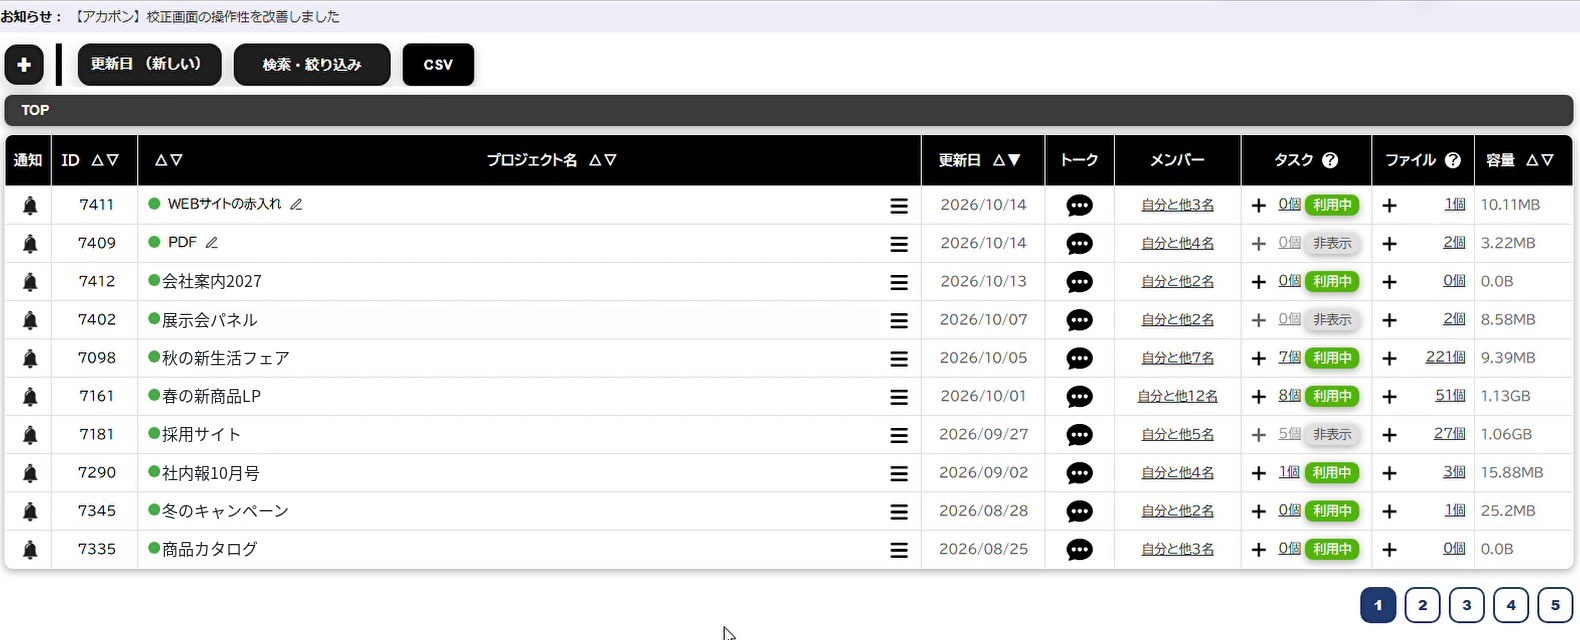Sort table by 容量 column
This screenshot has width=1580, height=640.
click(x=1539, y=160)
